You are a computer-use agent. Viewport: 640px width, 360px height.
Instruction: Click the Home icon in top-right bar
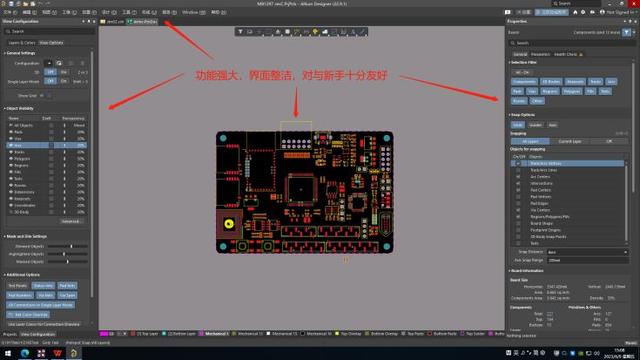(x=575, y=12)
